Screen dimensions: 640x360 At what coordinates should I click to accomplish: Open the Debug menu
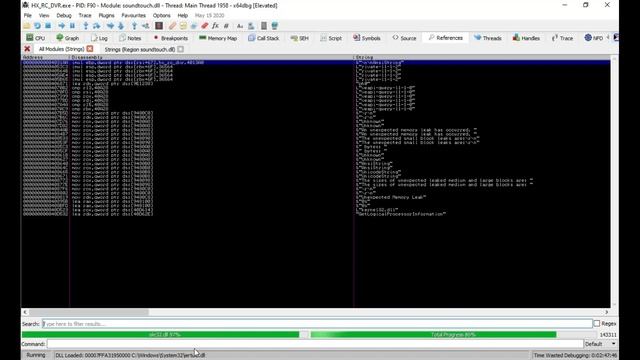coord(64,16)
